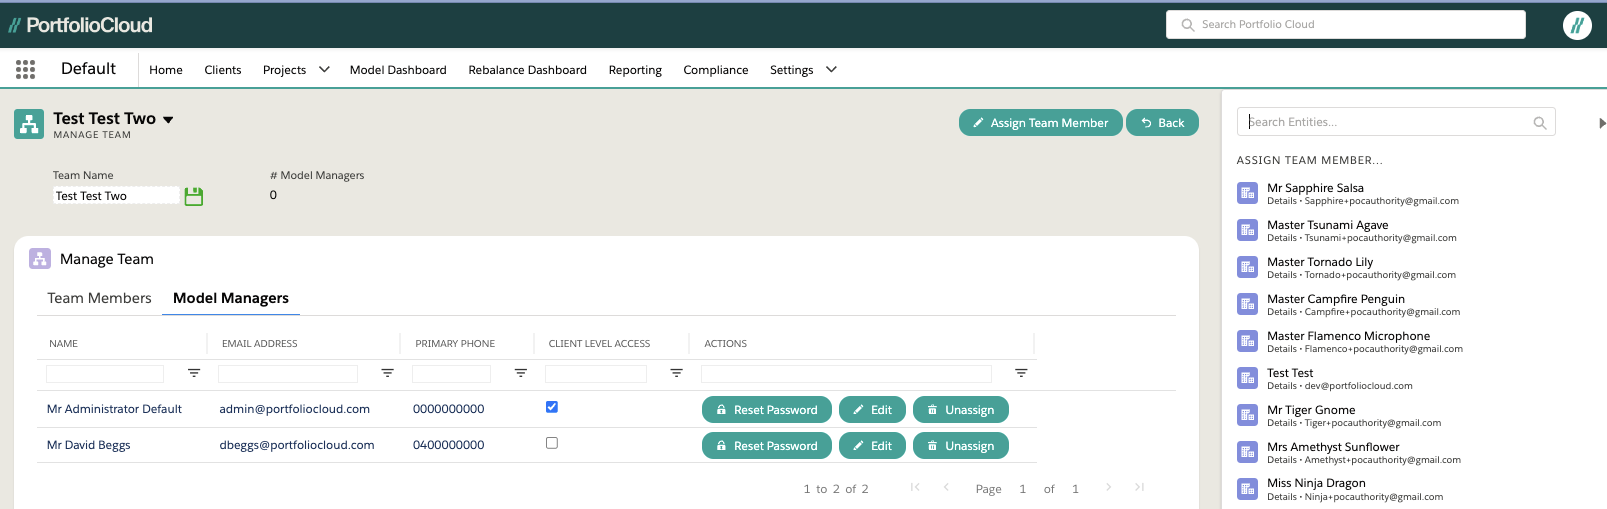
Task: Open the Mr Administrator Default name link
Action: [x=114, y=409]
